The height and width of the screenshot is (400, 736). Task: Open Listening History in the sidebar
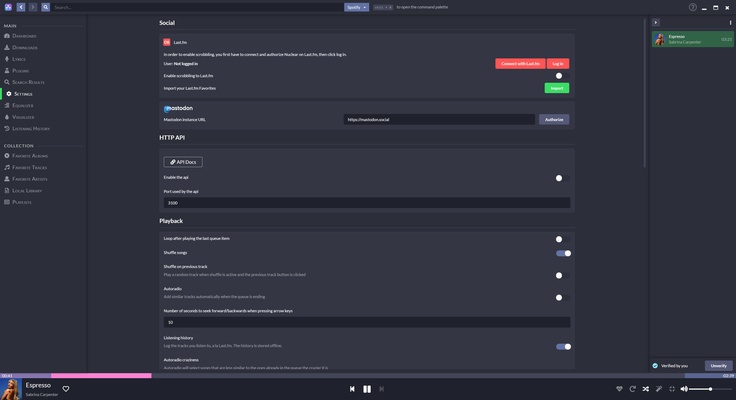pyautogui.click(x=27, y=129)
